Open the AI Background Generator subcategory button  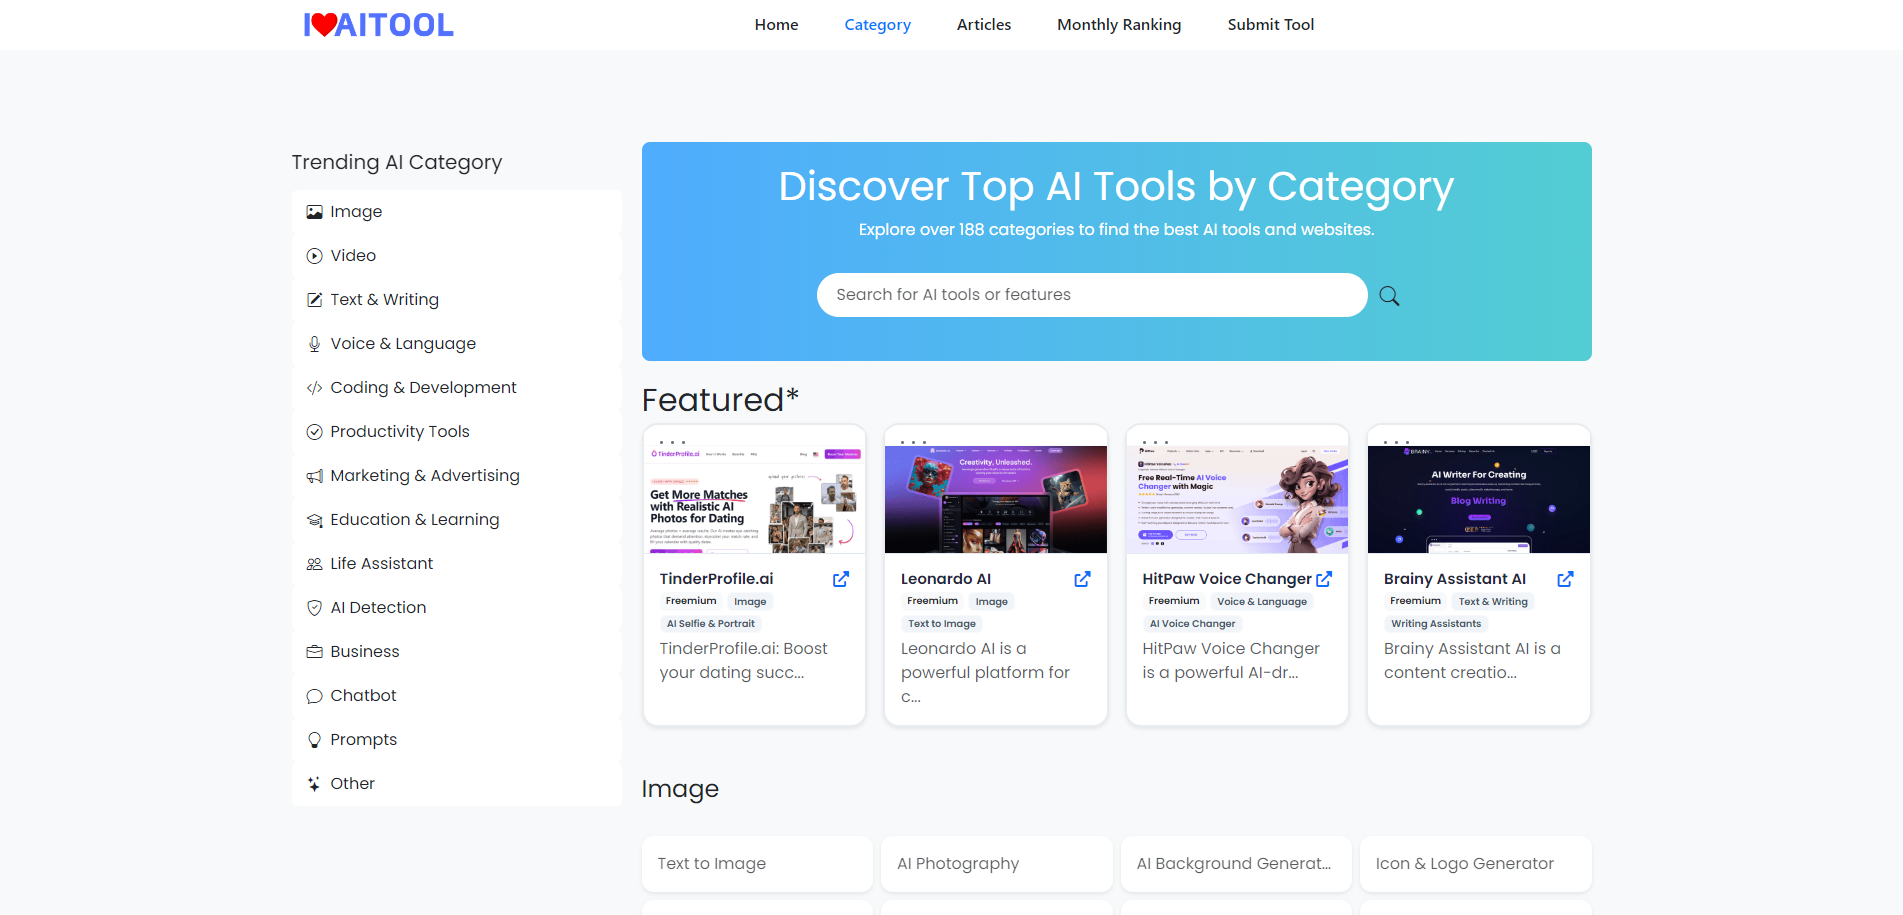coord(1236,864)
